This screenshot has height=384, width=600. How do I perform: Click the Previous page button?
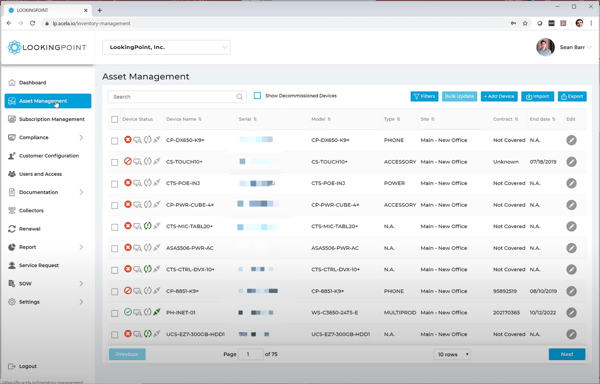coord(127,354)
